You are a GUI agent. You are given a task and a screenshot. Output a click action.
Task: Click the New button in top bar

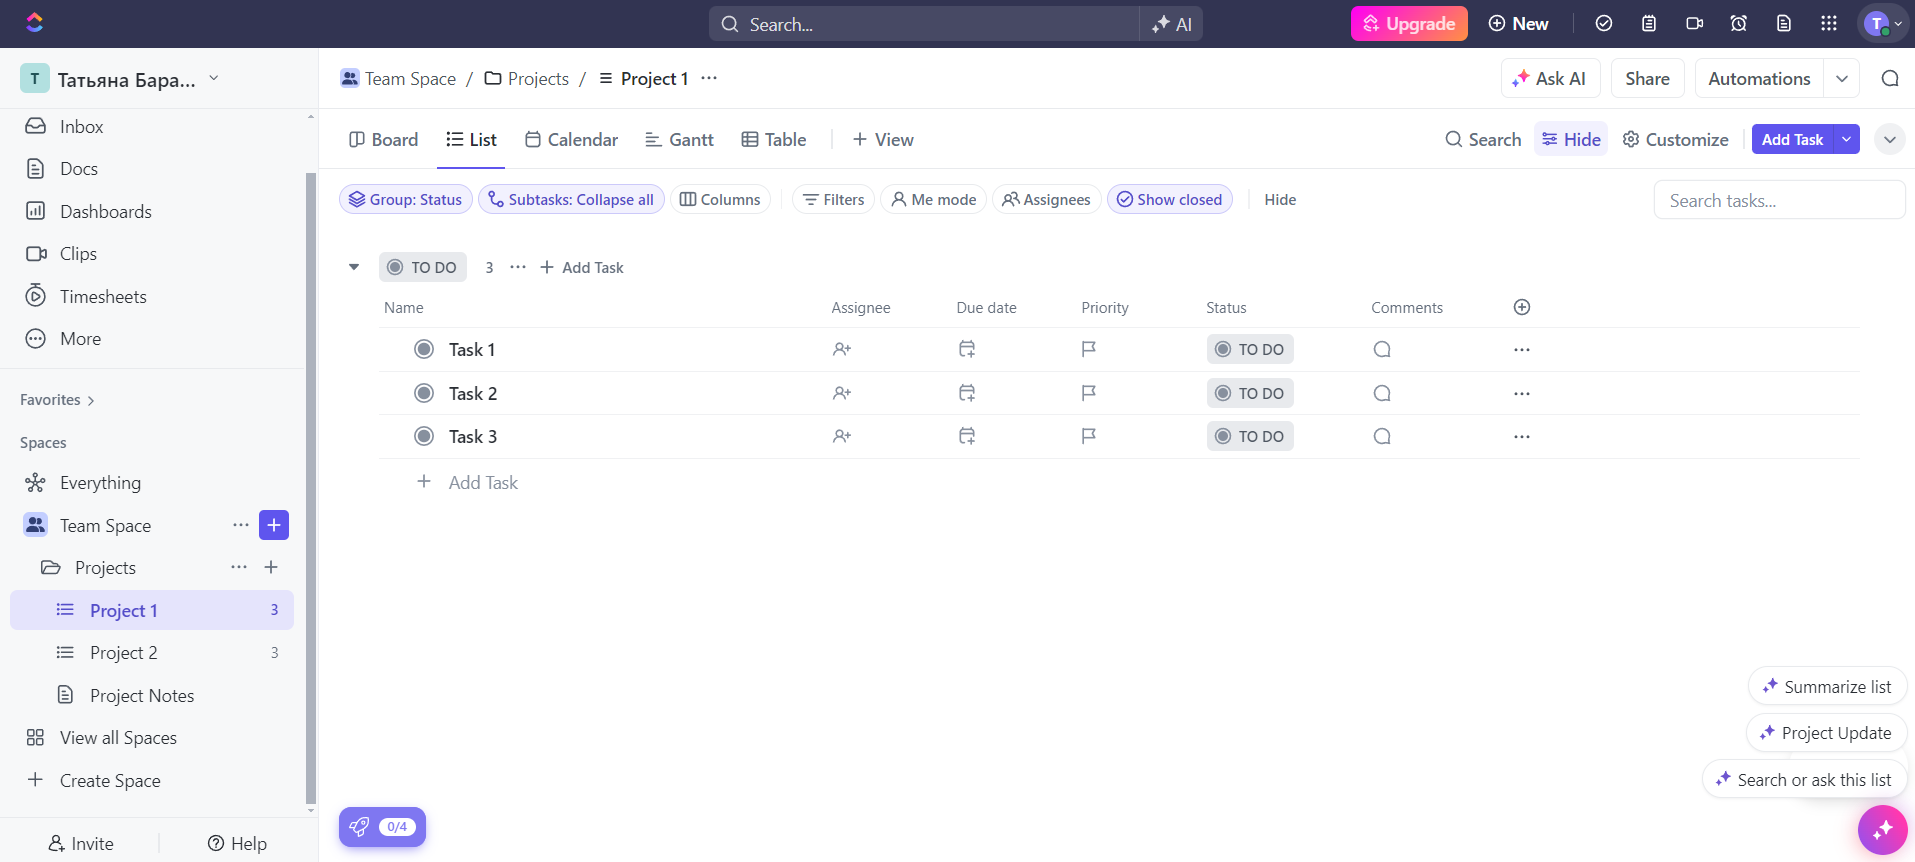pos(1518,23)
